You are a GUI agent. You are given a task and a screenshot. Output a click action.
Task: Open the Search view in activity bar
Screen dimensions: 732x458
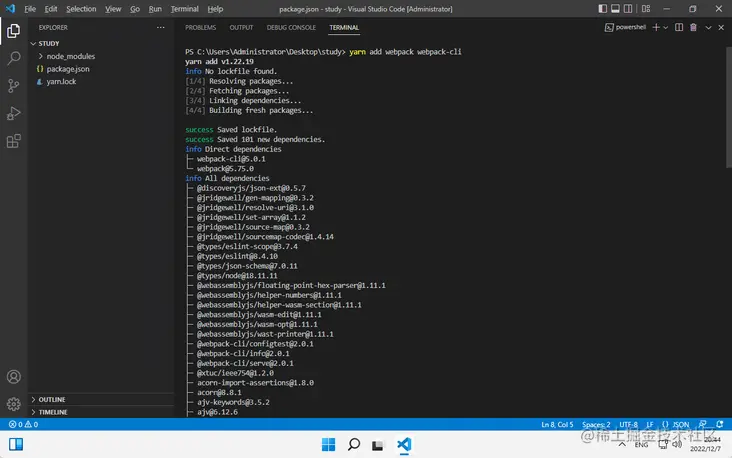pyautogui.click(x=14, y=58)
